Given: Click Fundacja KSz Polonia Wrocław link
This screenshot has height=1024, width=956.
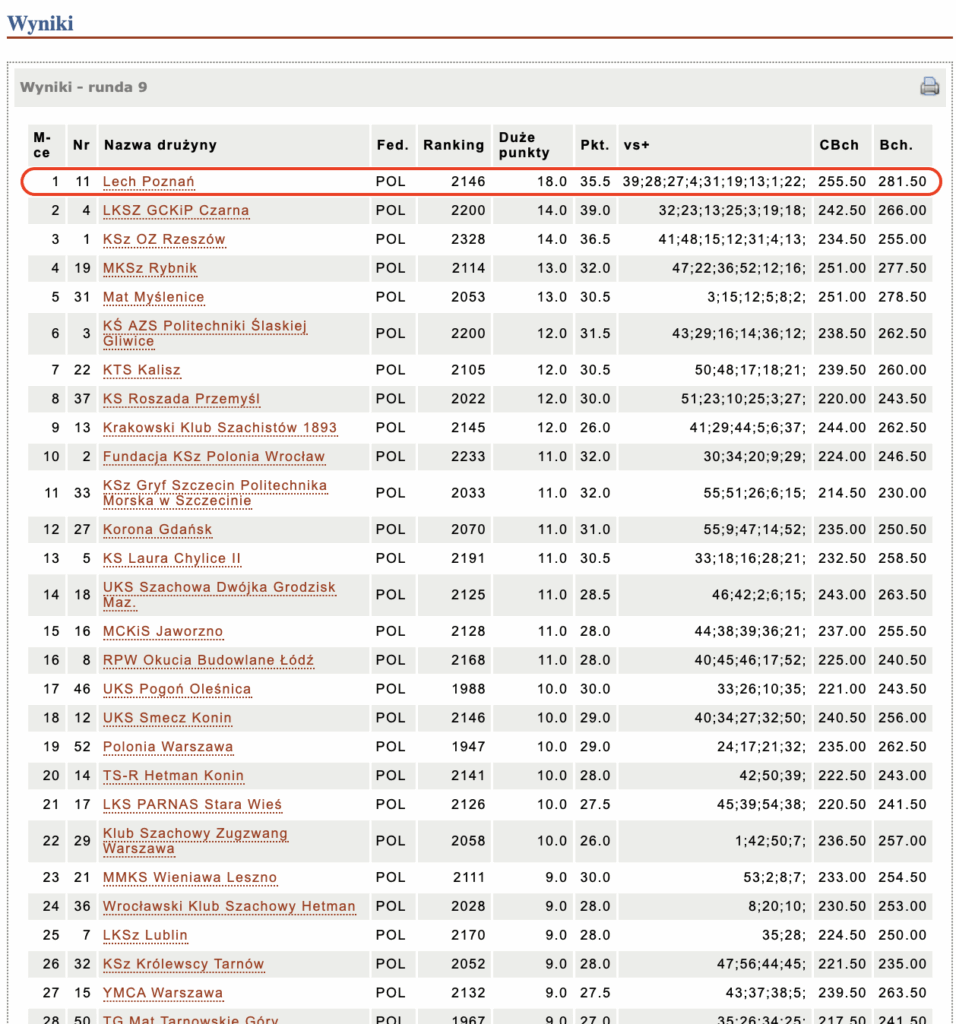Looking at the screenshot, I should coord(214,457).
